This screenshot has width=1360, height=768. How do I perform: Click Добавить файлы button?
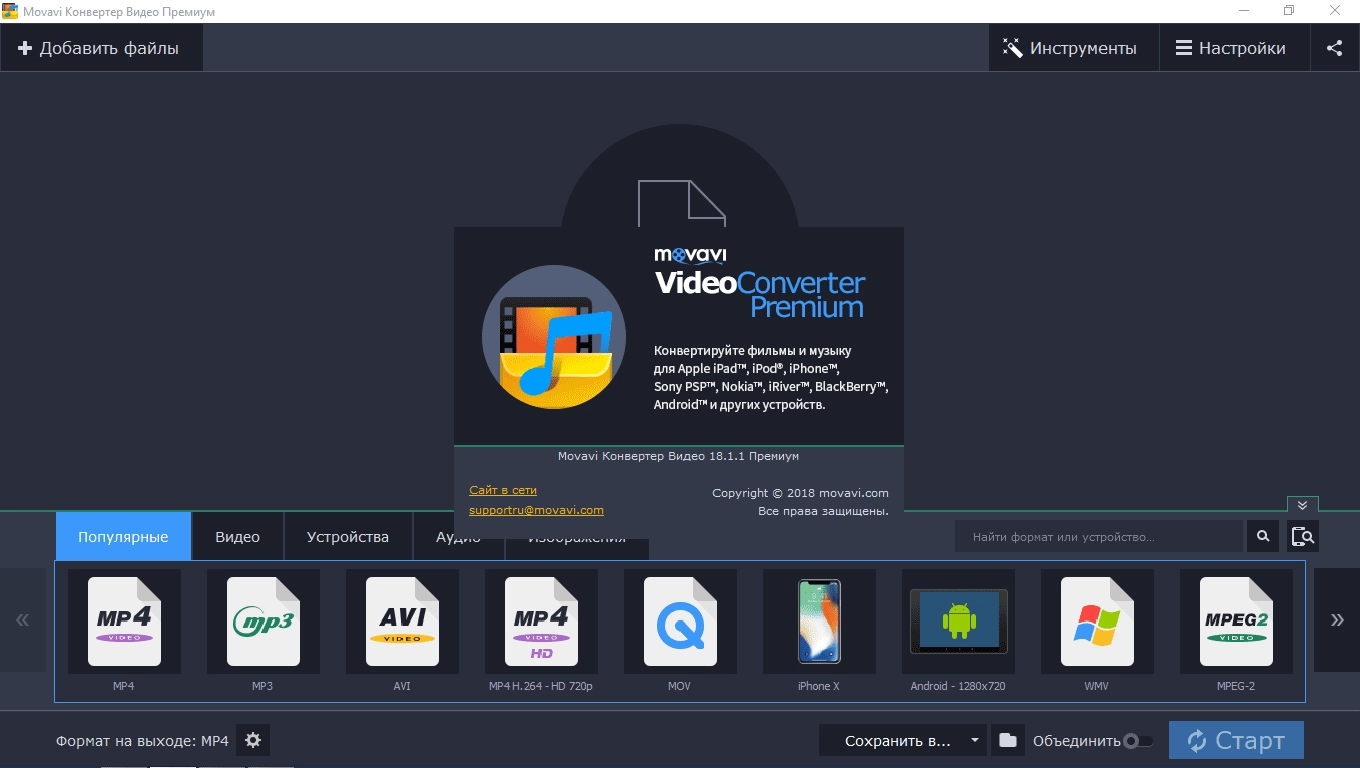100,48
